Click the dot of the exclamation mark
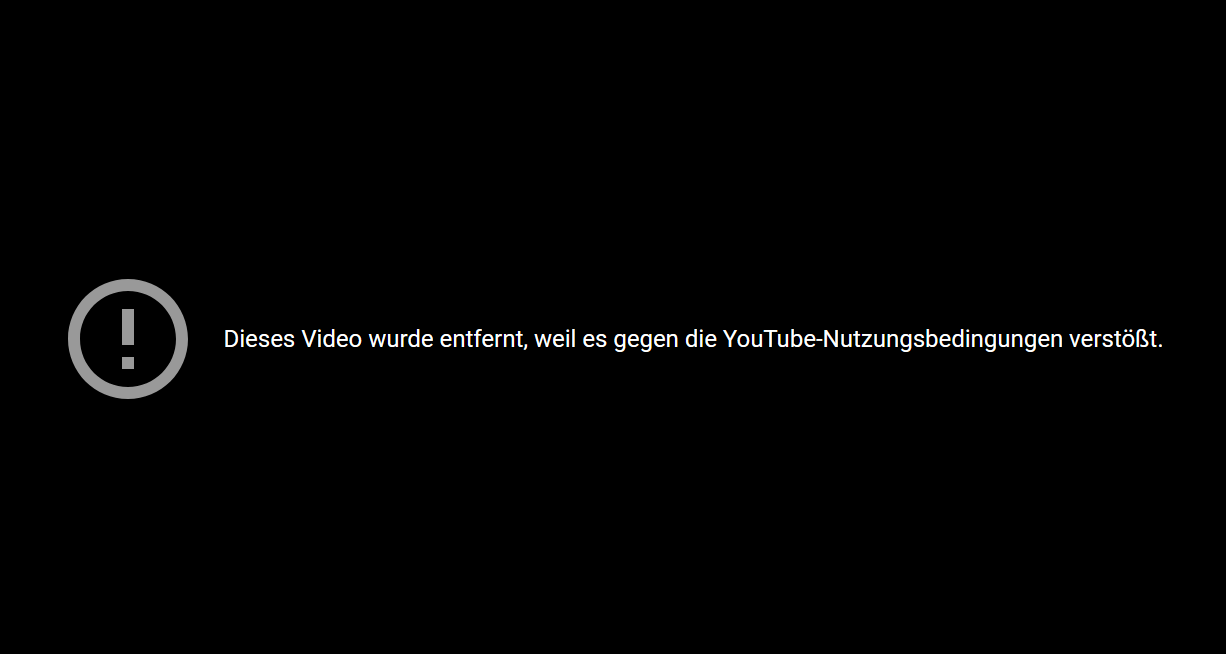This screenshot has width=1226, height=654. click(128, 363)
